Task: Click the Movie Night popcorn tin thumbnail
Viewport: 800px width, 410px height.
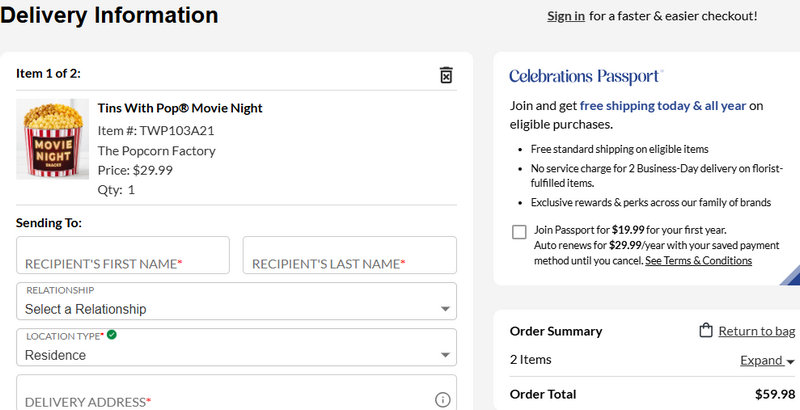Action: pyautogui.click(x=53, y=138)
